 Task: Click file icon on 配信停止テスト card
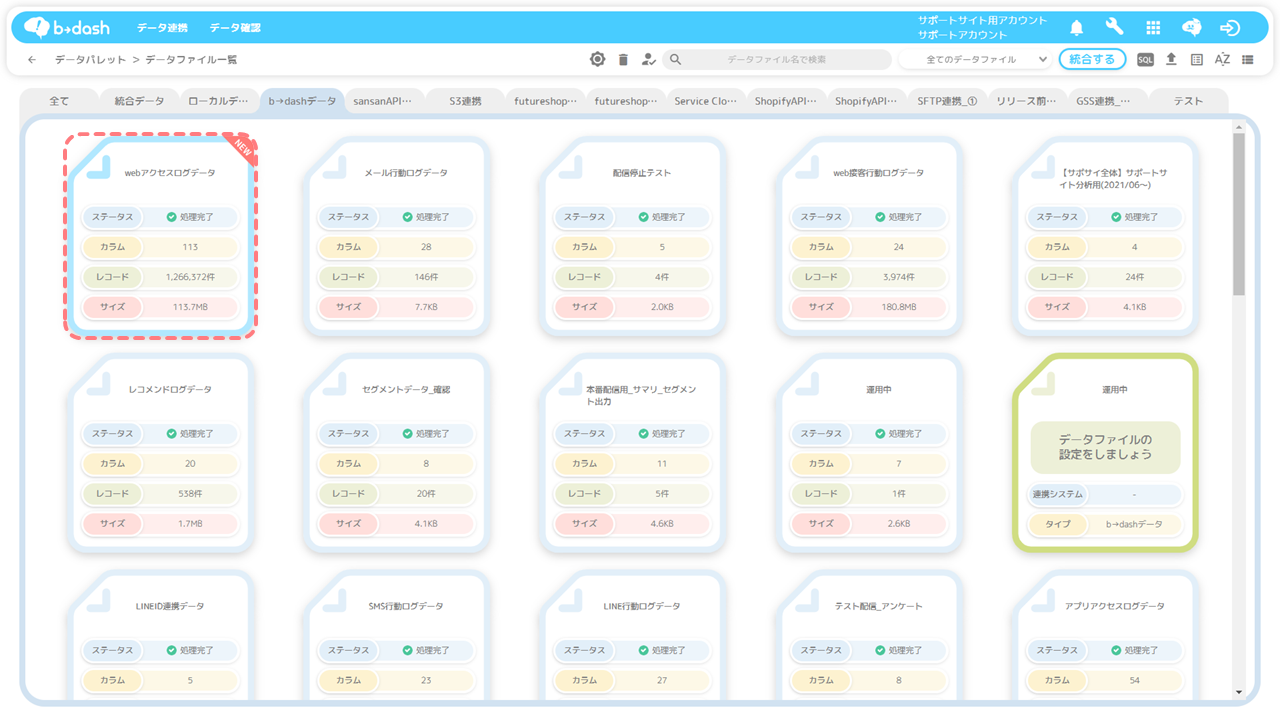point(571,166)
